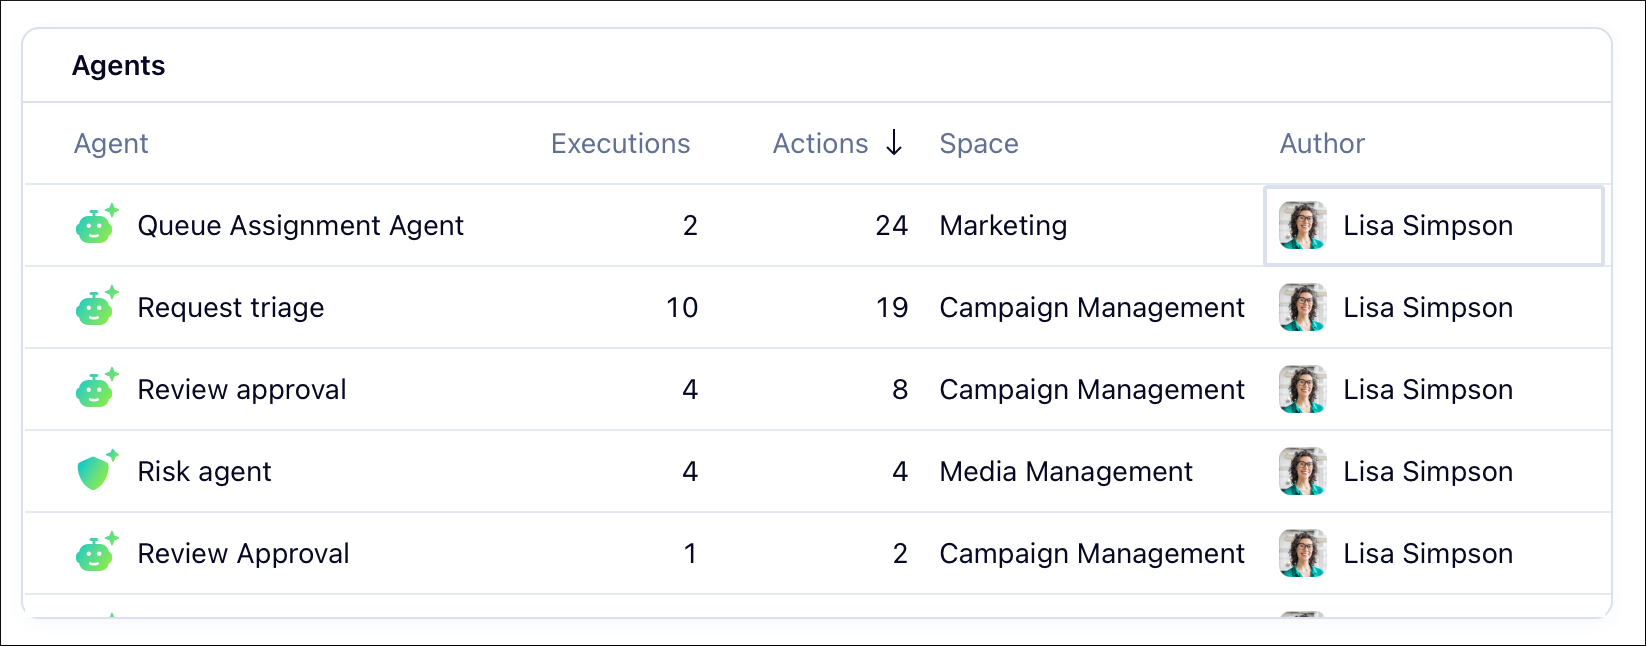Click the Queue Assignment Agent robot icon

click(x=97, y=225)
